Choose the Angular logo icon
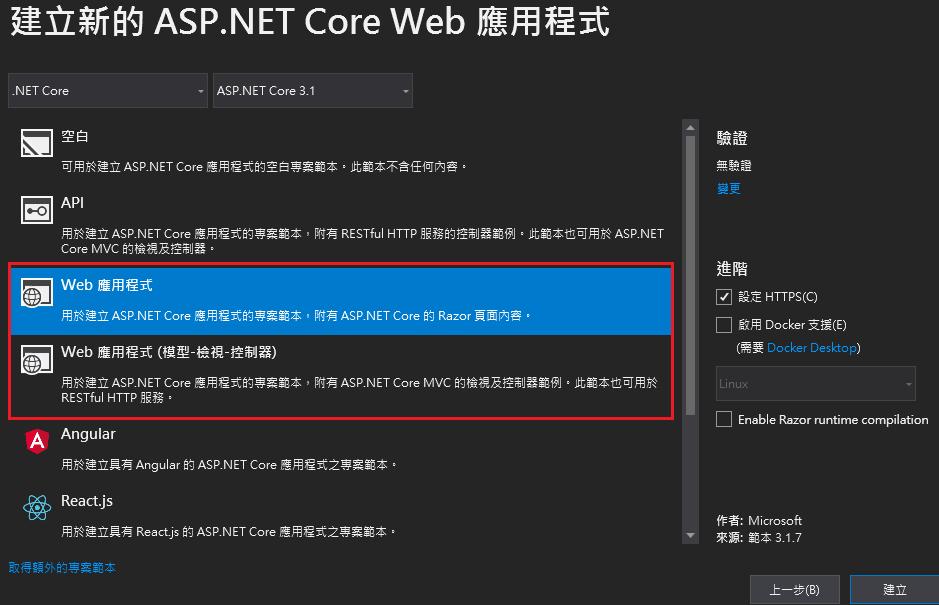Screen dimensions: 939x605 tap(37, 441)
